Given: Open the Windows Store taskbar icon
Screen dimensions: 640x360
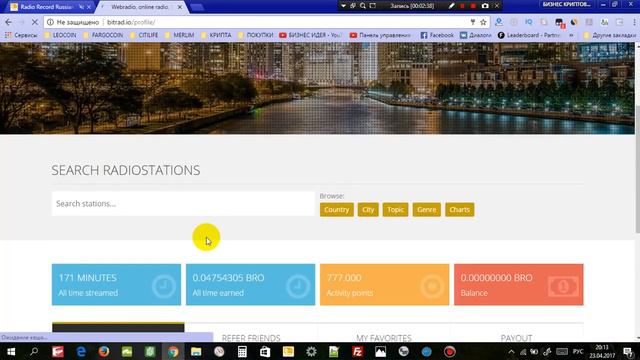Looking at the screenshot, I should [x=265, y=351].
